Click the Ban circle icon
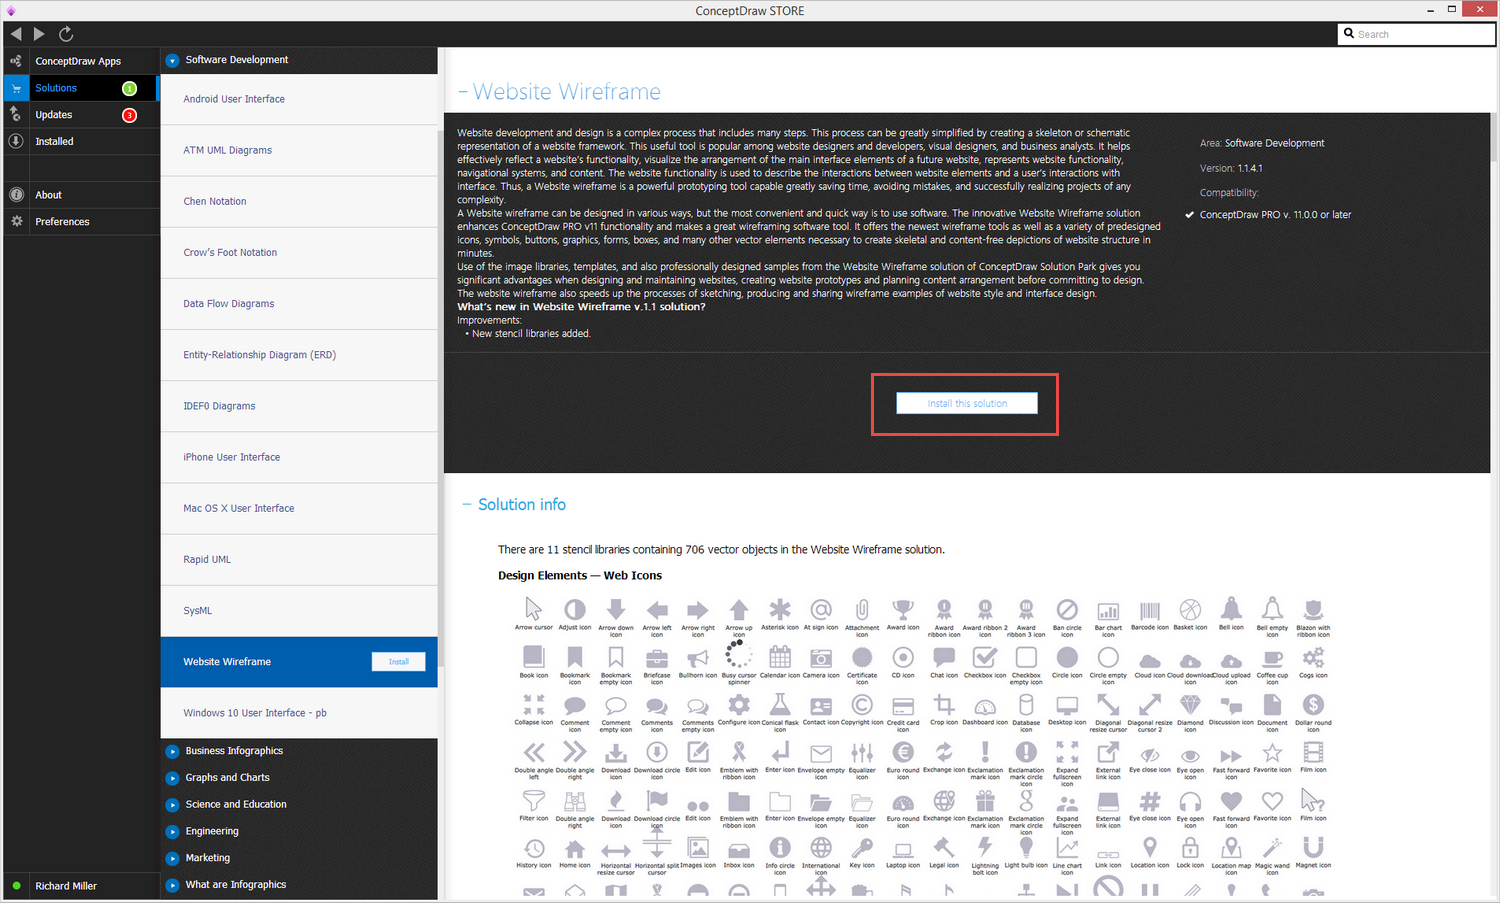This screenshot has width=1500, height=903. 1067,609
